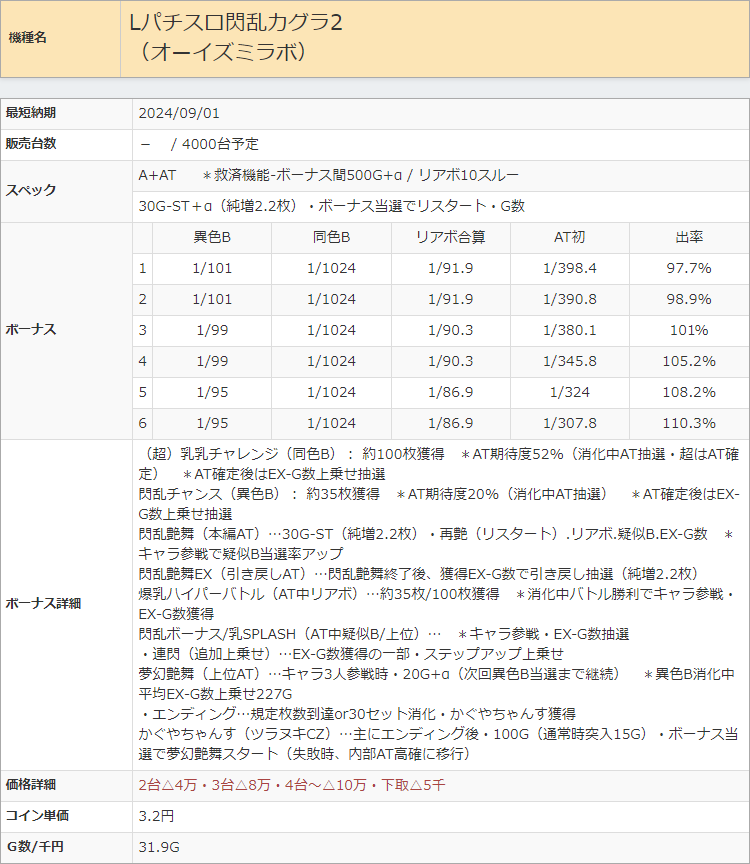Select the machine name title Lパチスロ閃乱カグラ2
The height and width of the screenshot is (864, 750).
[235, 23]
